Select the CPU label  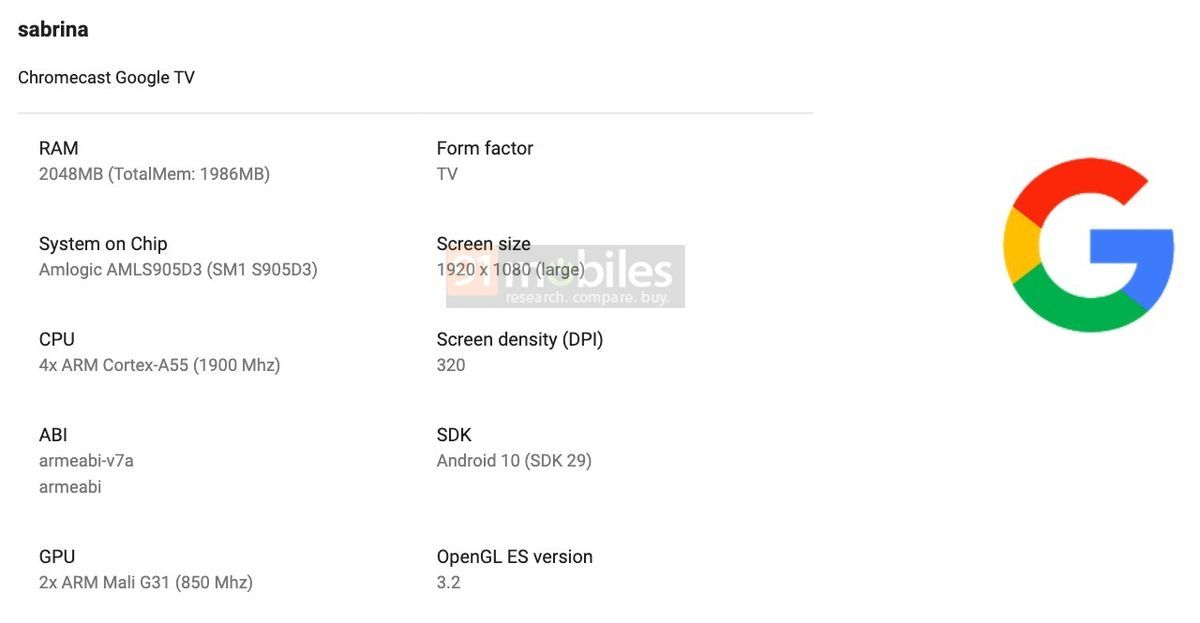[57, 340]
